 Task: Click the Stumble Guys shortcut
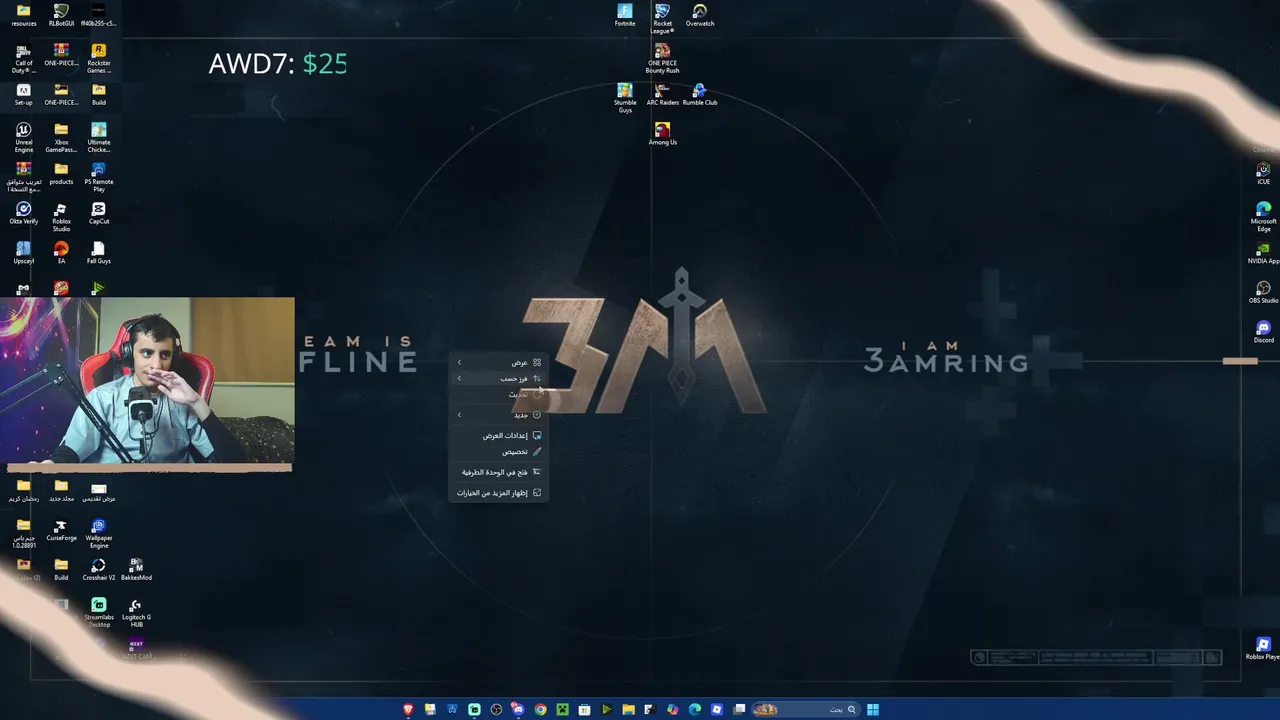click(625, 98)
